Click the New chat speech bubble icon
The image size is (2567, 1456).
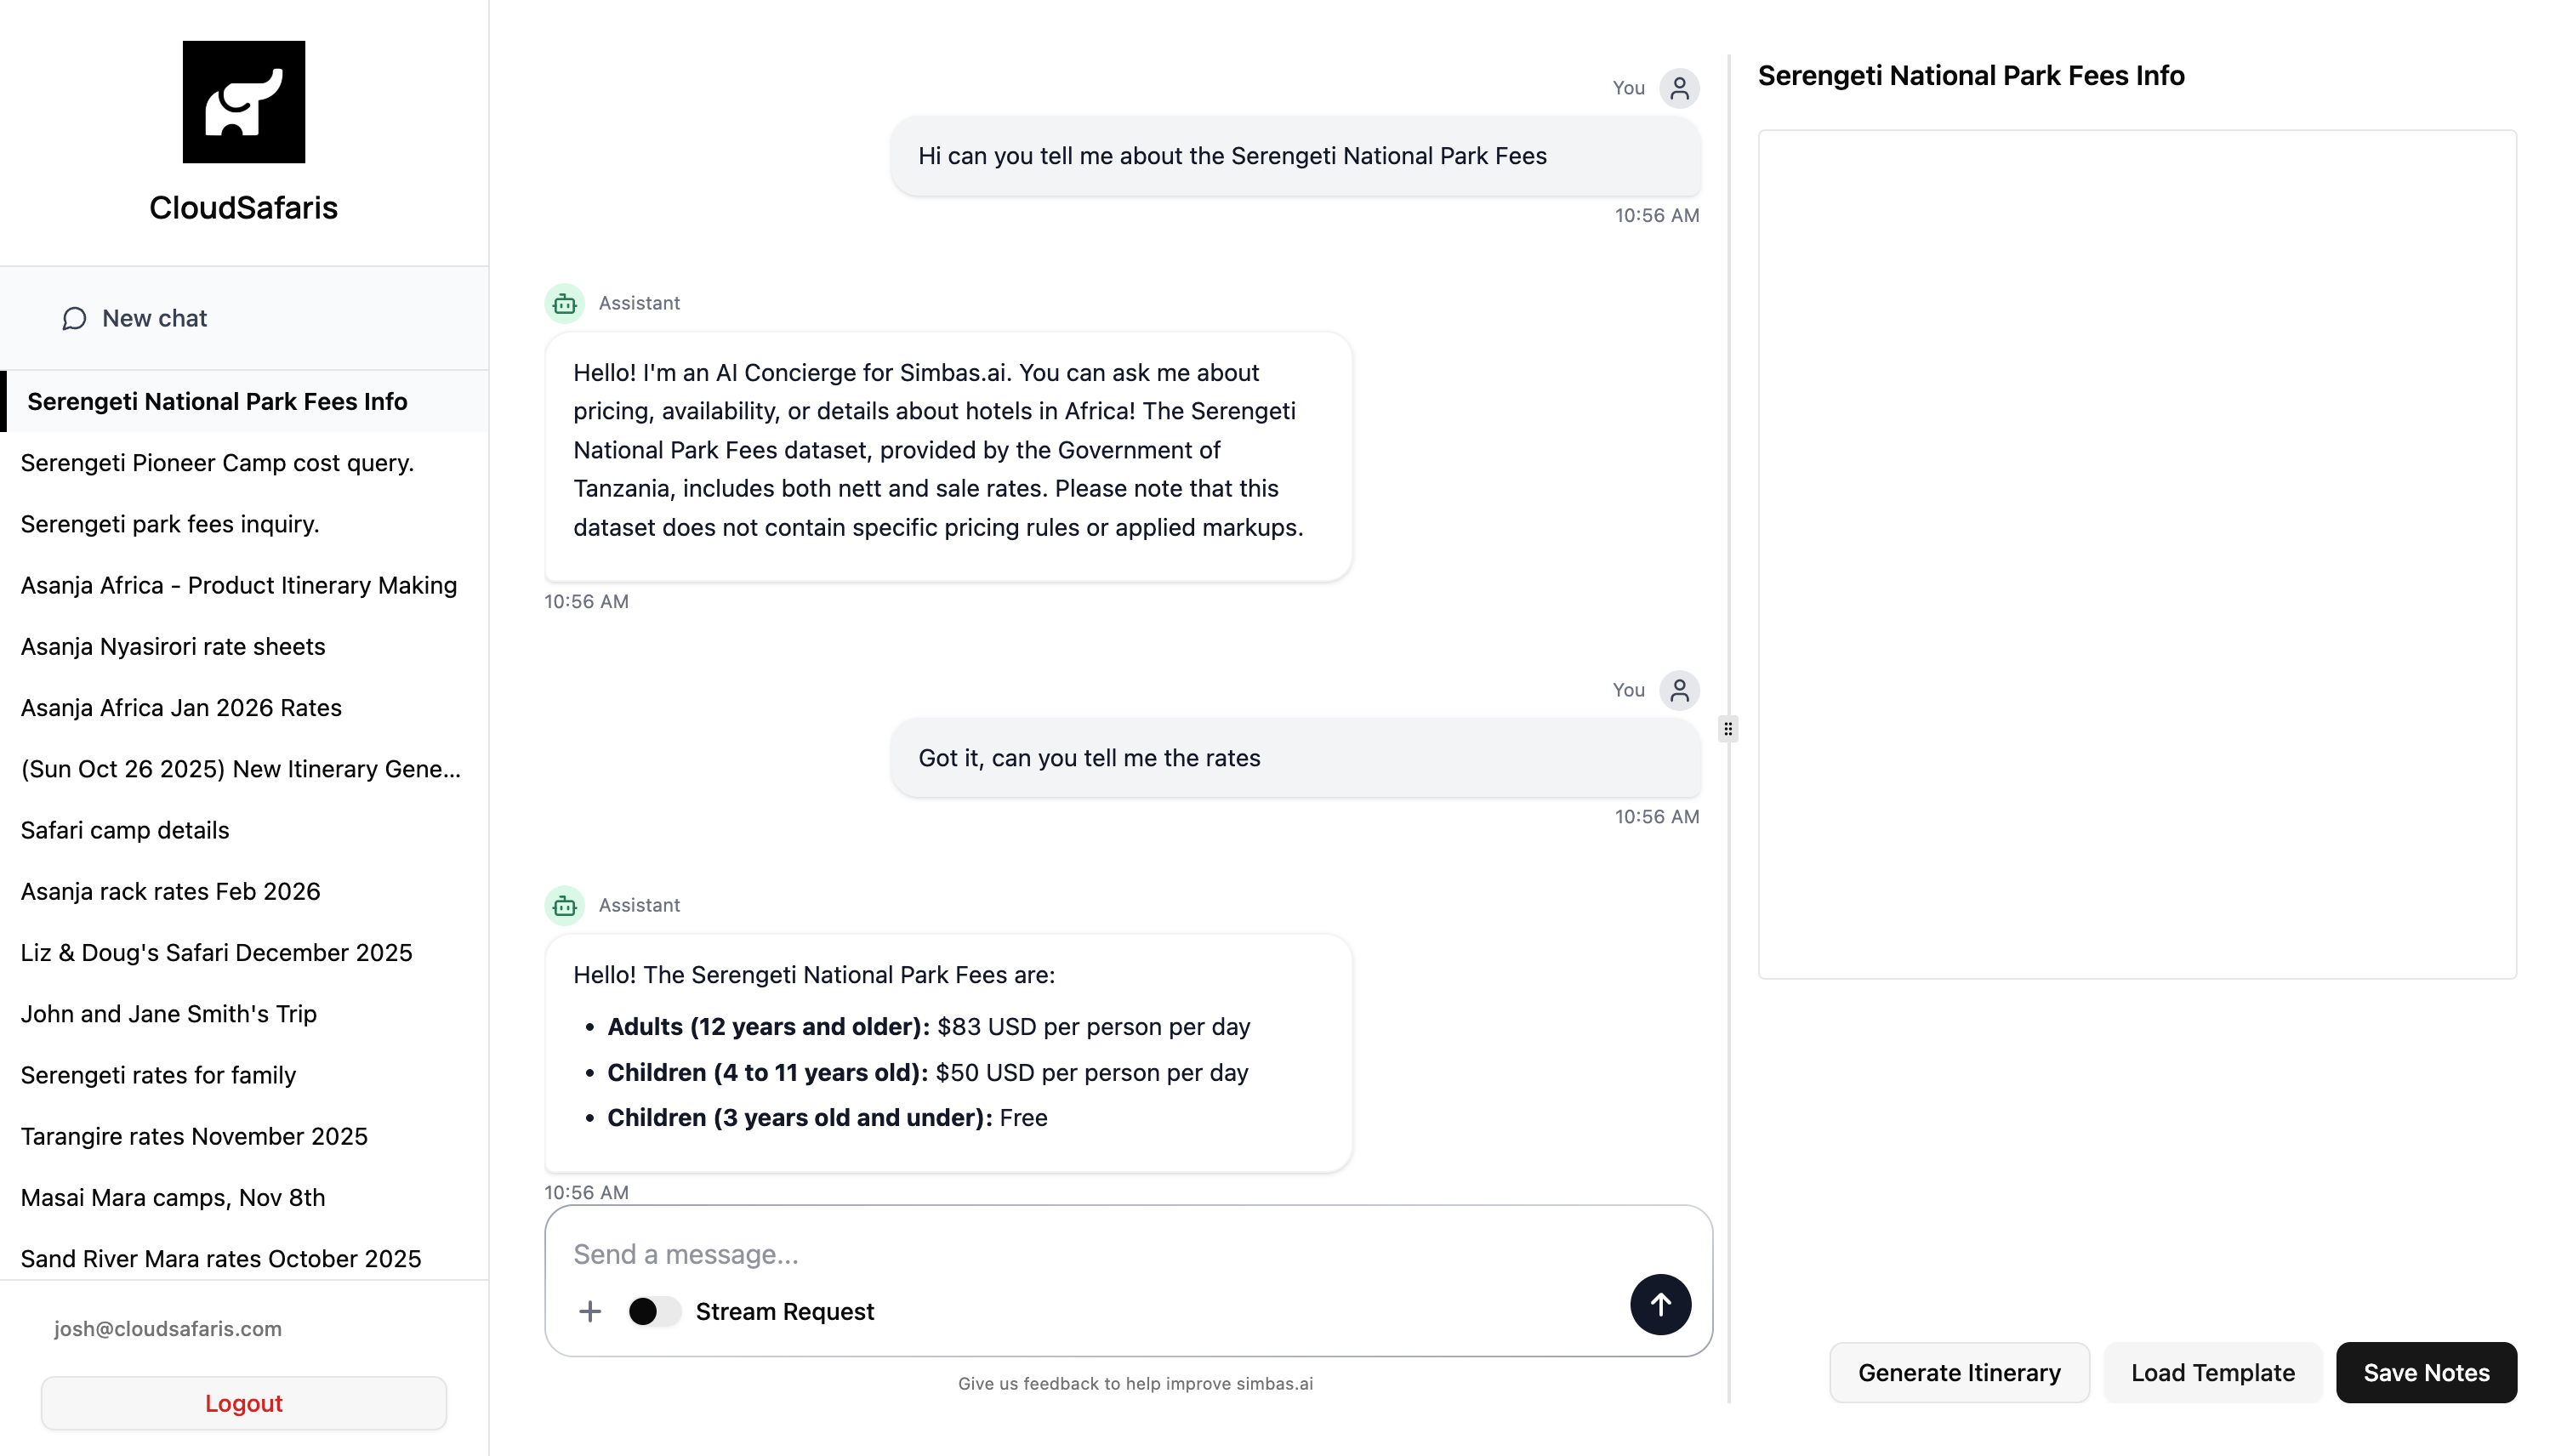tap(74, 318)
